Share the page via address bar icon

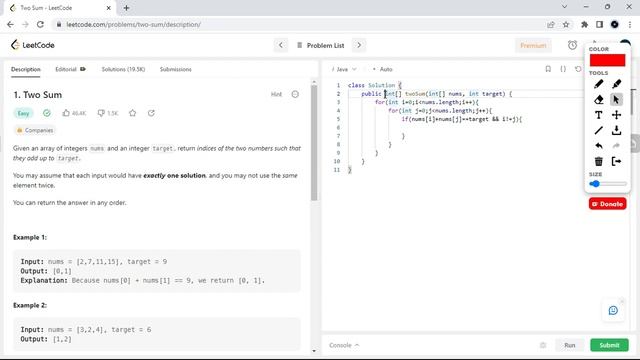(551, 24)
